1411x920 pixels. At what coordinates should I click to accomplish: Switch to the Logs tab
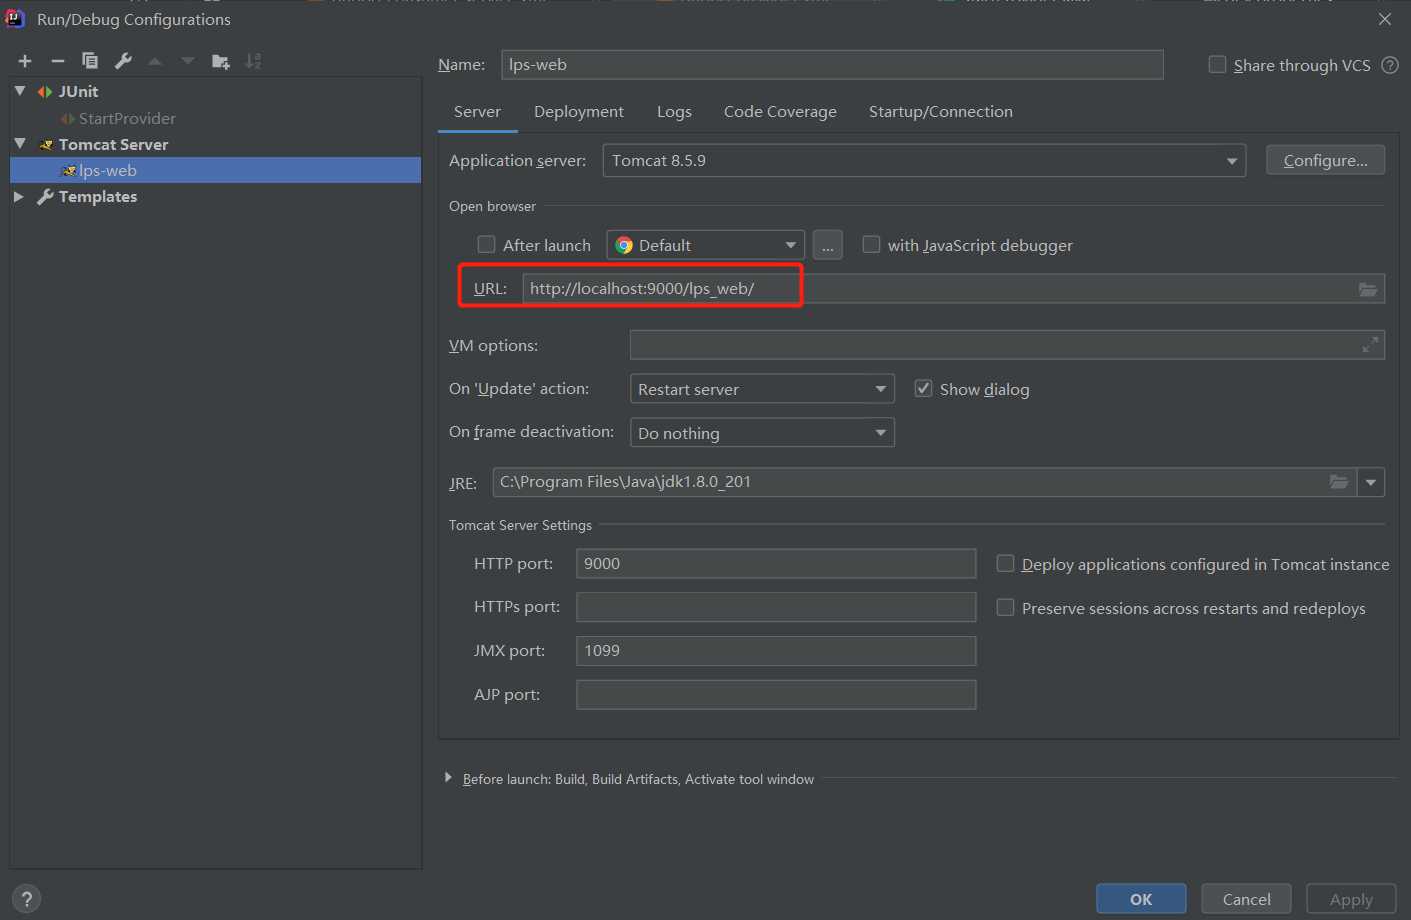pyautogui.click(x=674, y=112)
